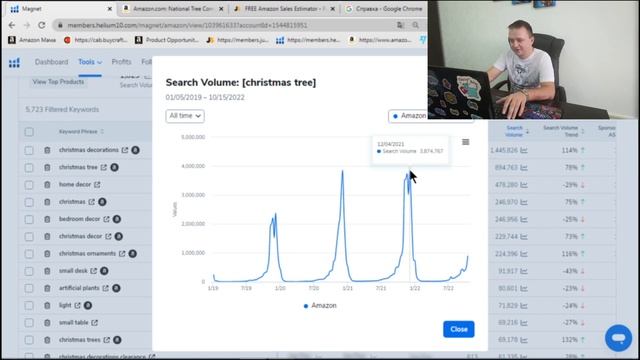
Task: Delete the small desk keyword
Action: (47, 271)
